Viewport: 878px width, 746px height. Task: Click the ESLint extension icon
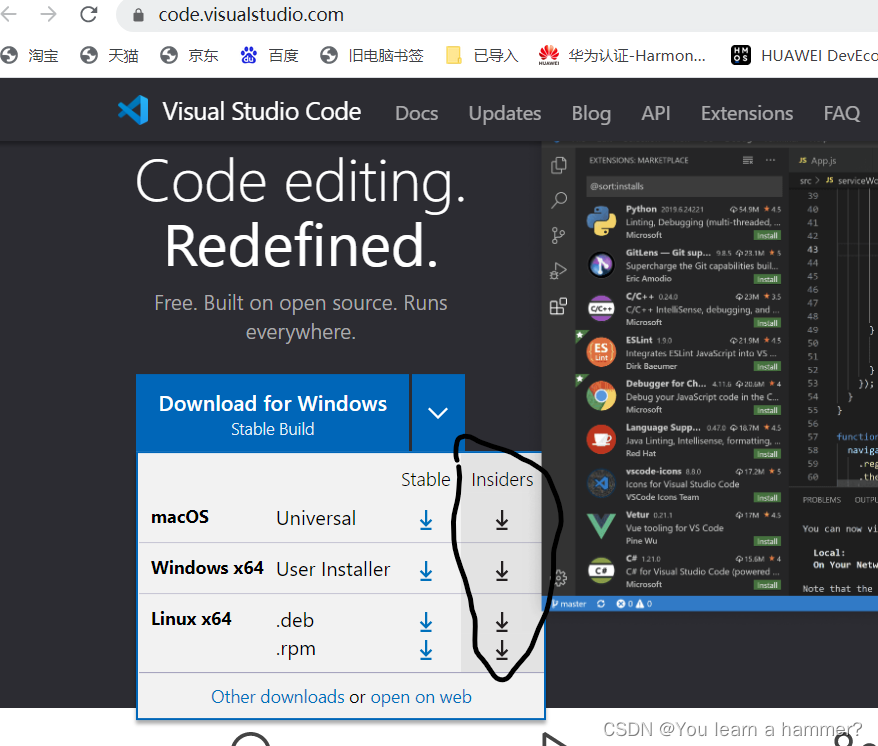(601, 352)
